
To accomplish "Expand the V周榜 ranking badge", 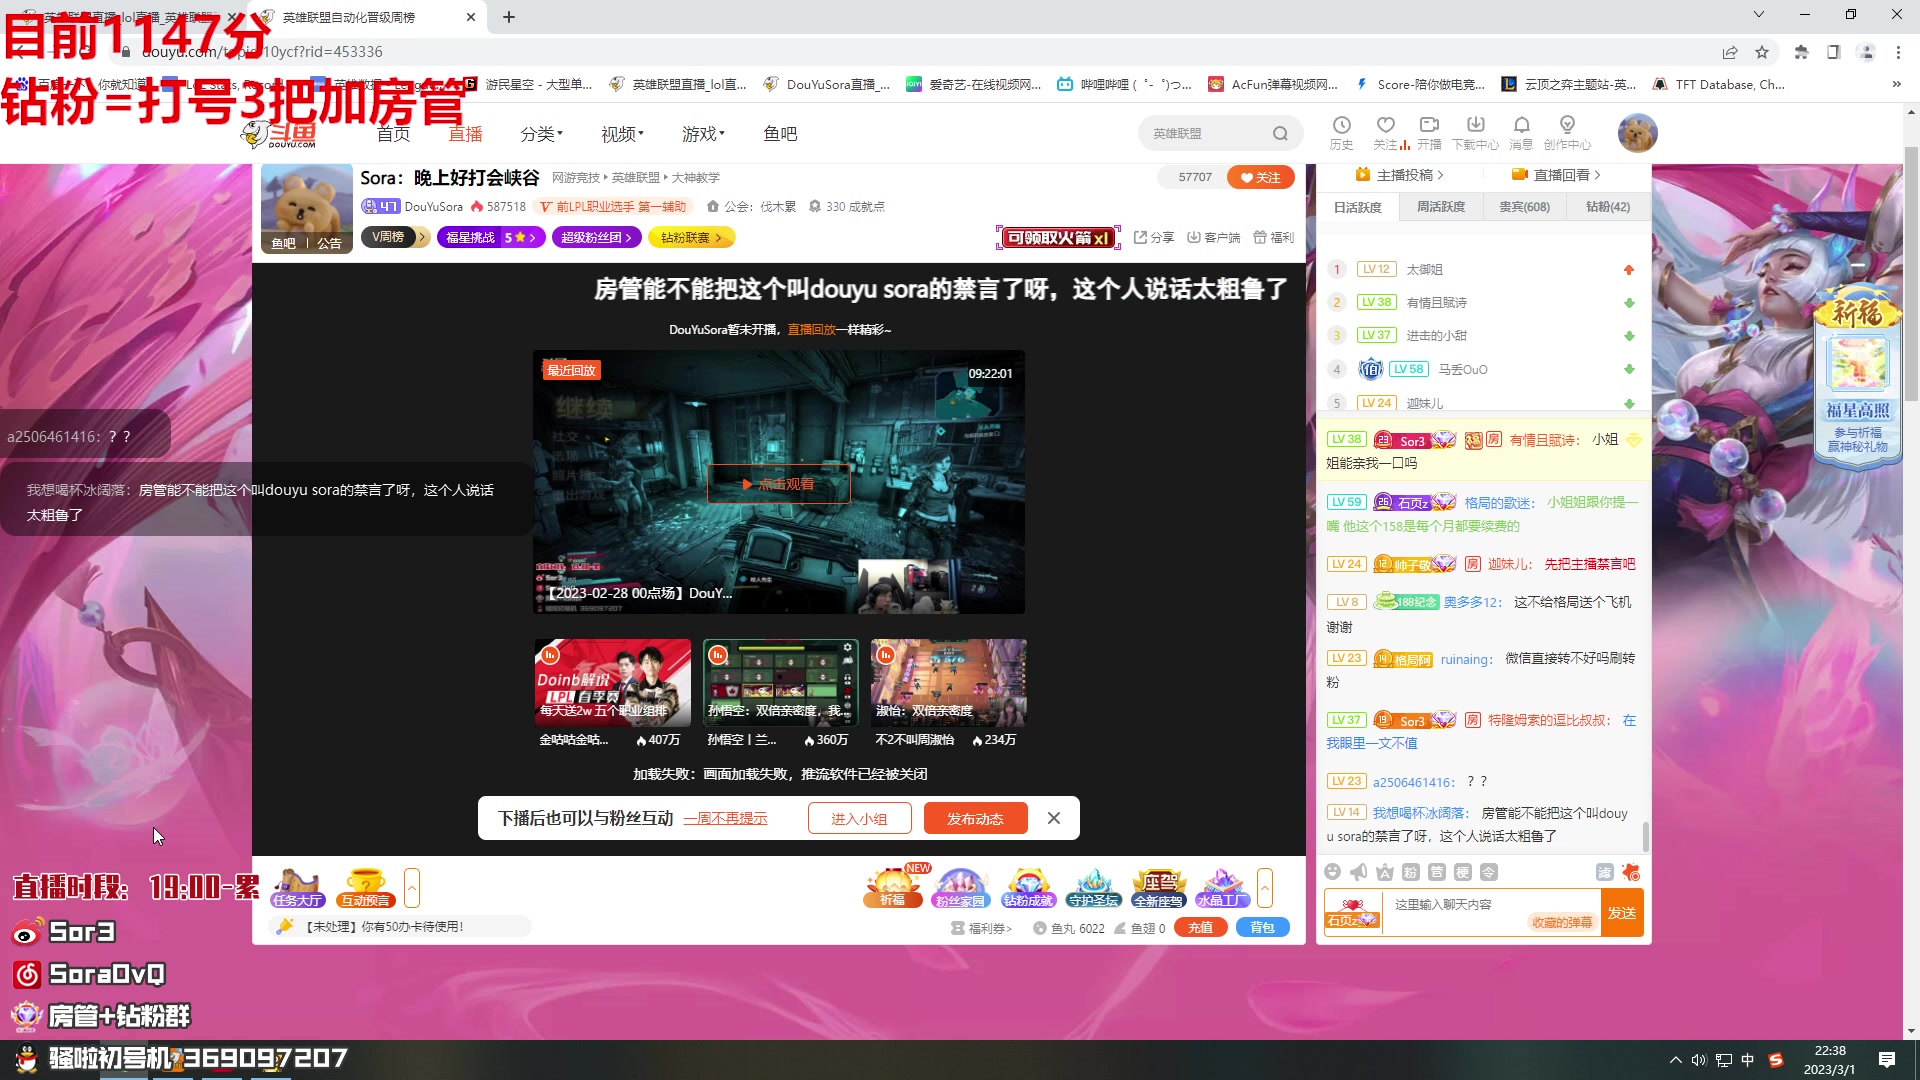I will pyautogui.click(x=395, y=237).
